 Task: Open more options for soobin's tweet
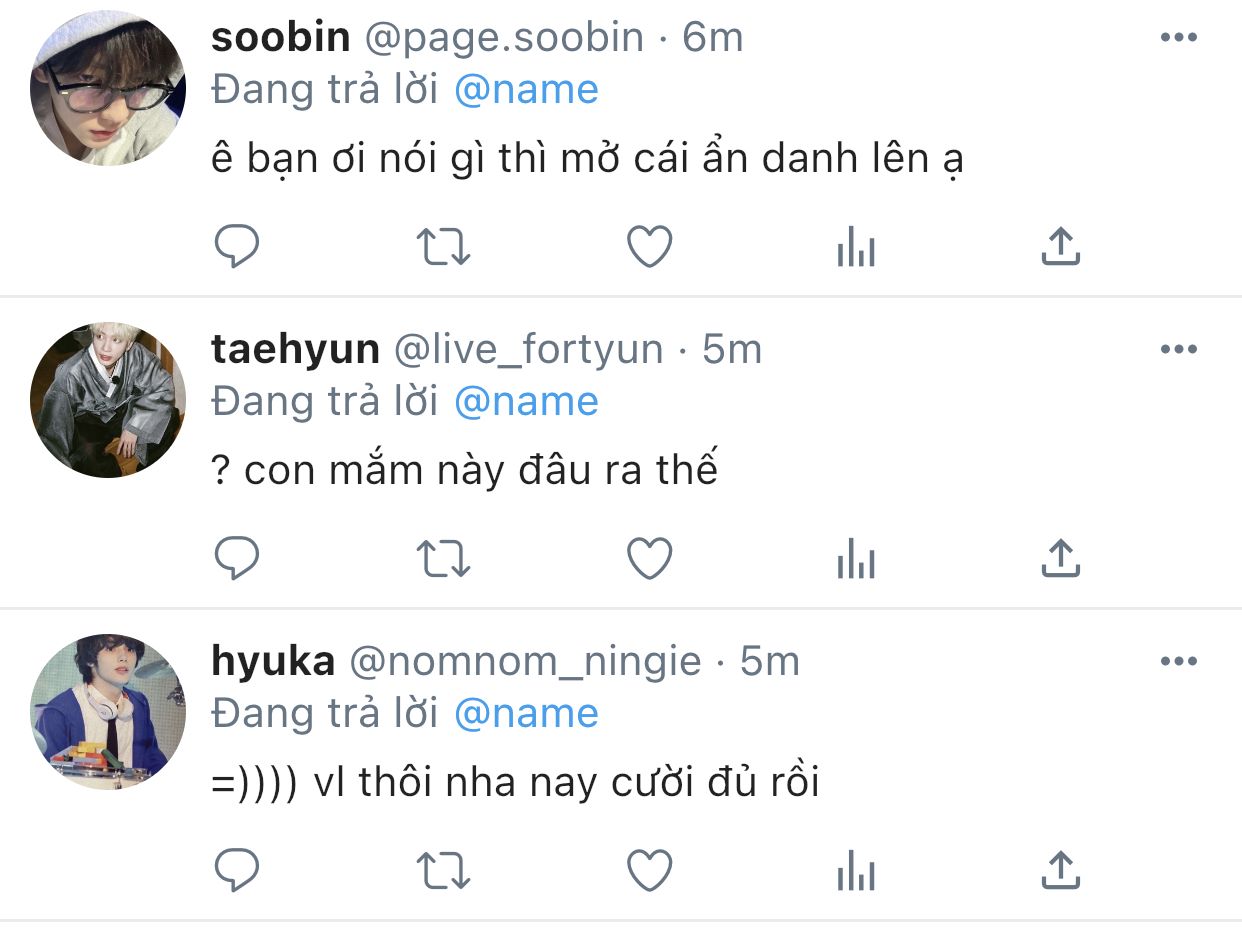pyautogui.click(x=1178, y=38)
